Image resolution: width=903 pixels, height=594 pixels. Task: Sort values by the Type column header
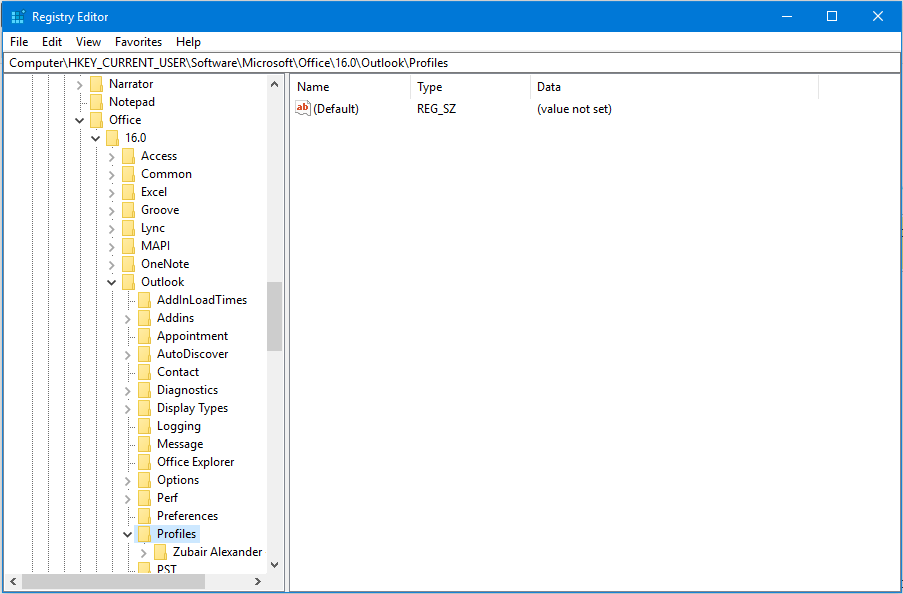[x=470, y=87]
